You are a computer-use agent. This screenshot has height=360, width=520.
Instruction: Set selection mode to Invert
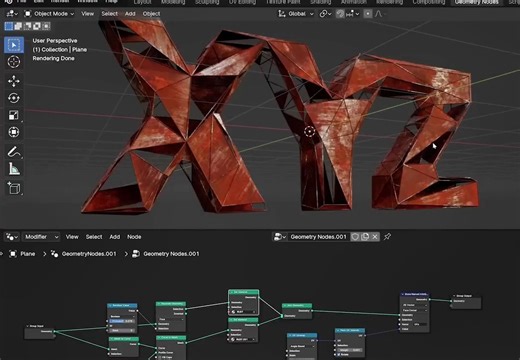pos(37,26)
